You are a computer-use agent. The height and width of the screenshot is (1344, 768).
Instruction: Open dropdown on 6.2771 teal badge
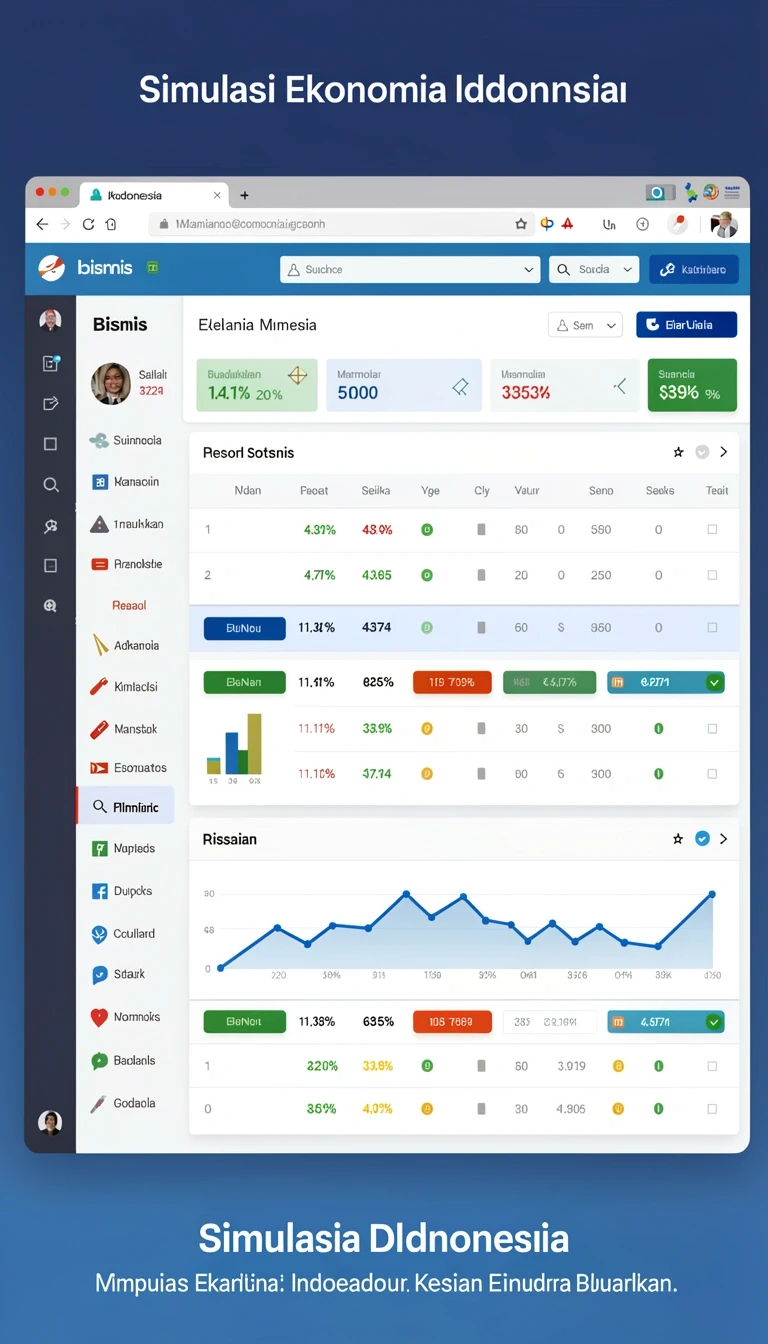[x=714, y=682]
